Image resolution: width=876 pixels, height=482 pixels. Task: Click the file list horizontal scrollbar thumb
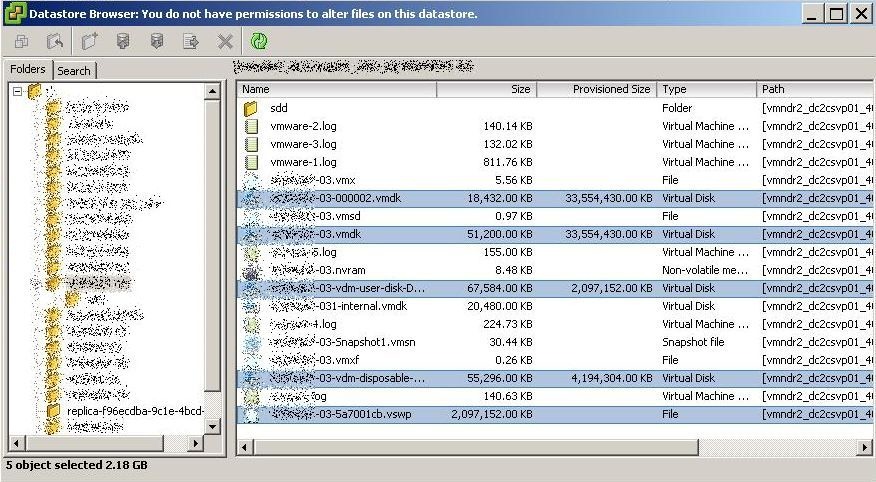(x=475, y=447)
